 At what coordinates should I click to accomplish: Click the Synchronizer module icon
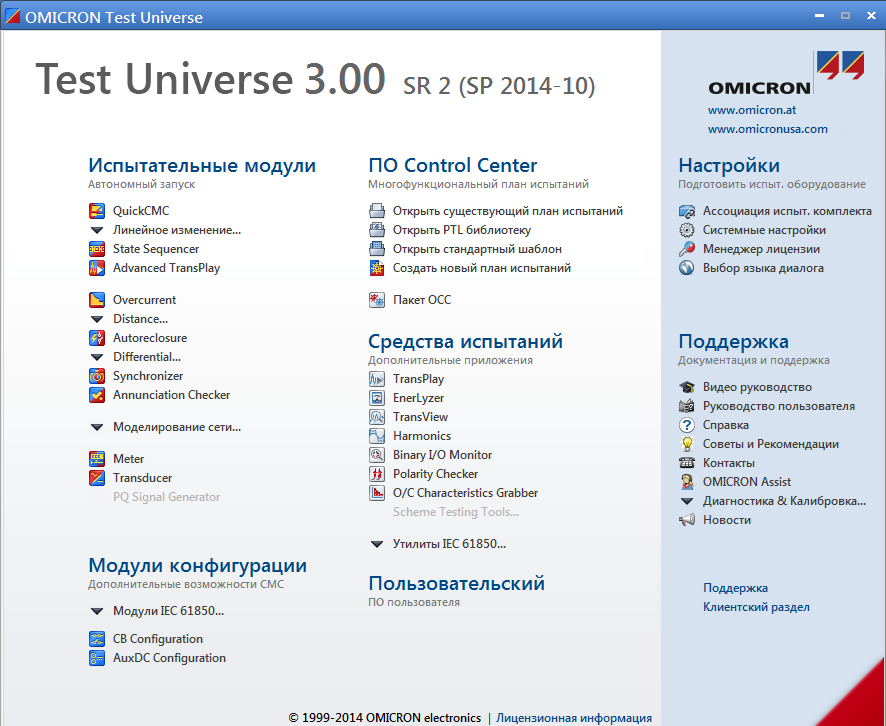pyautogui.click(x=97, y=376)
